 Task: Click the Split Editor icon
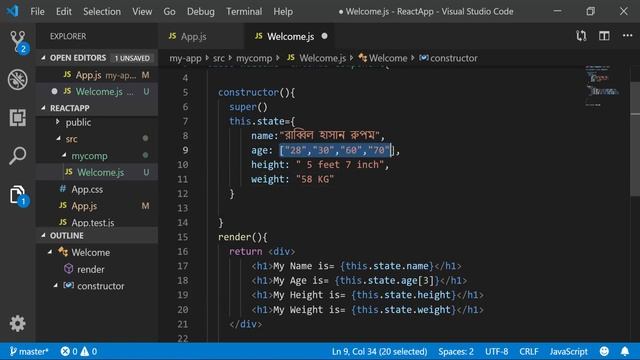pos(604,36)
